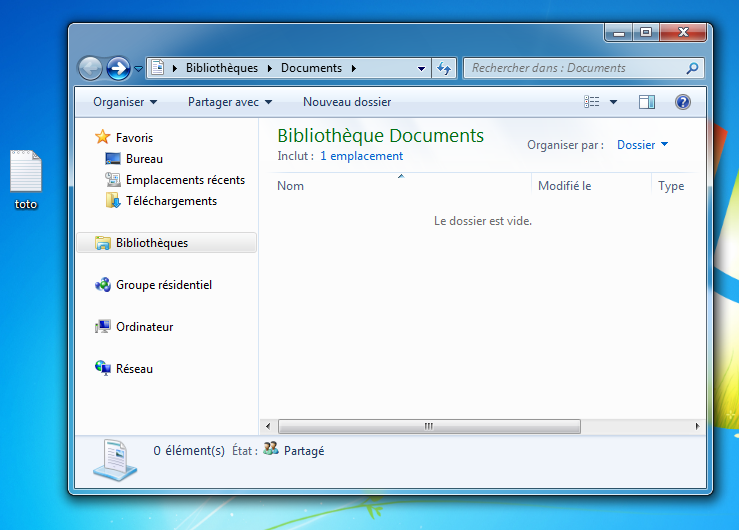
Task: Open the recent pages dropdown arrow
Action: click(138, 69)
